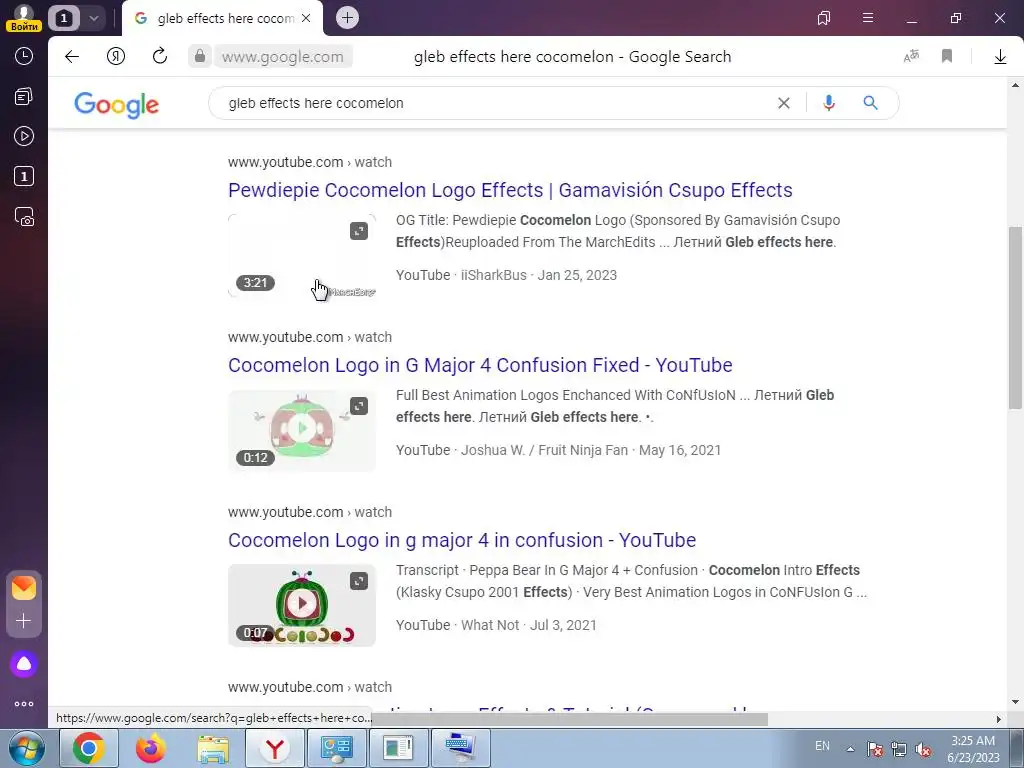Expand preview of Pewdiepie Cocomelon video thumbnail
This screenshot has height=768, width=1024.
359,231
